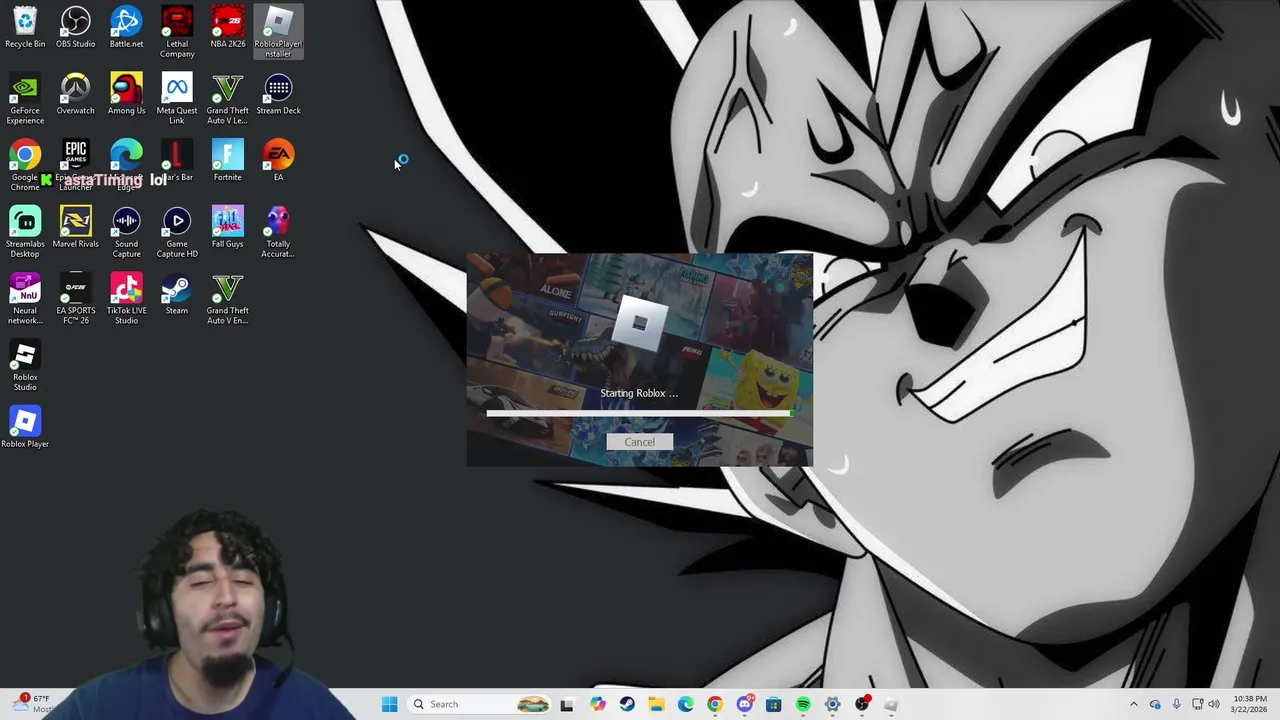1280x720 pixels.
Task: Open Copilot from the taskbar
Action: click(x=598, y=704)
